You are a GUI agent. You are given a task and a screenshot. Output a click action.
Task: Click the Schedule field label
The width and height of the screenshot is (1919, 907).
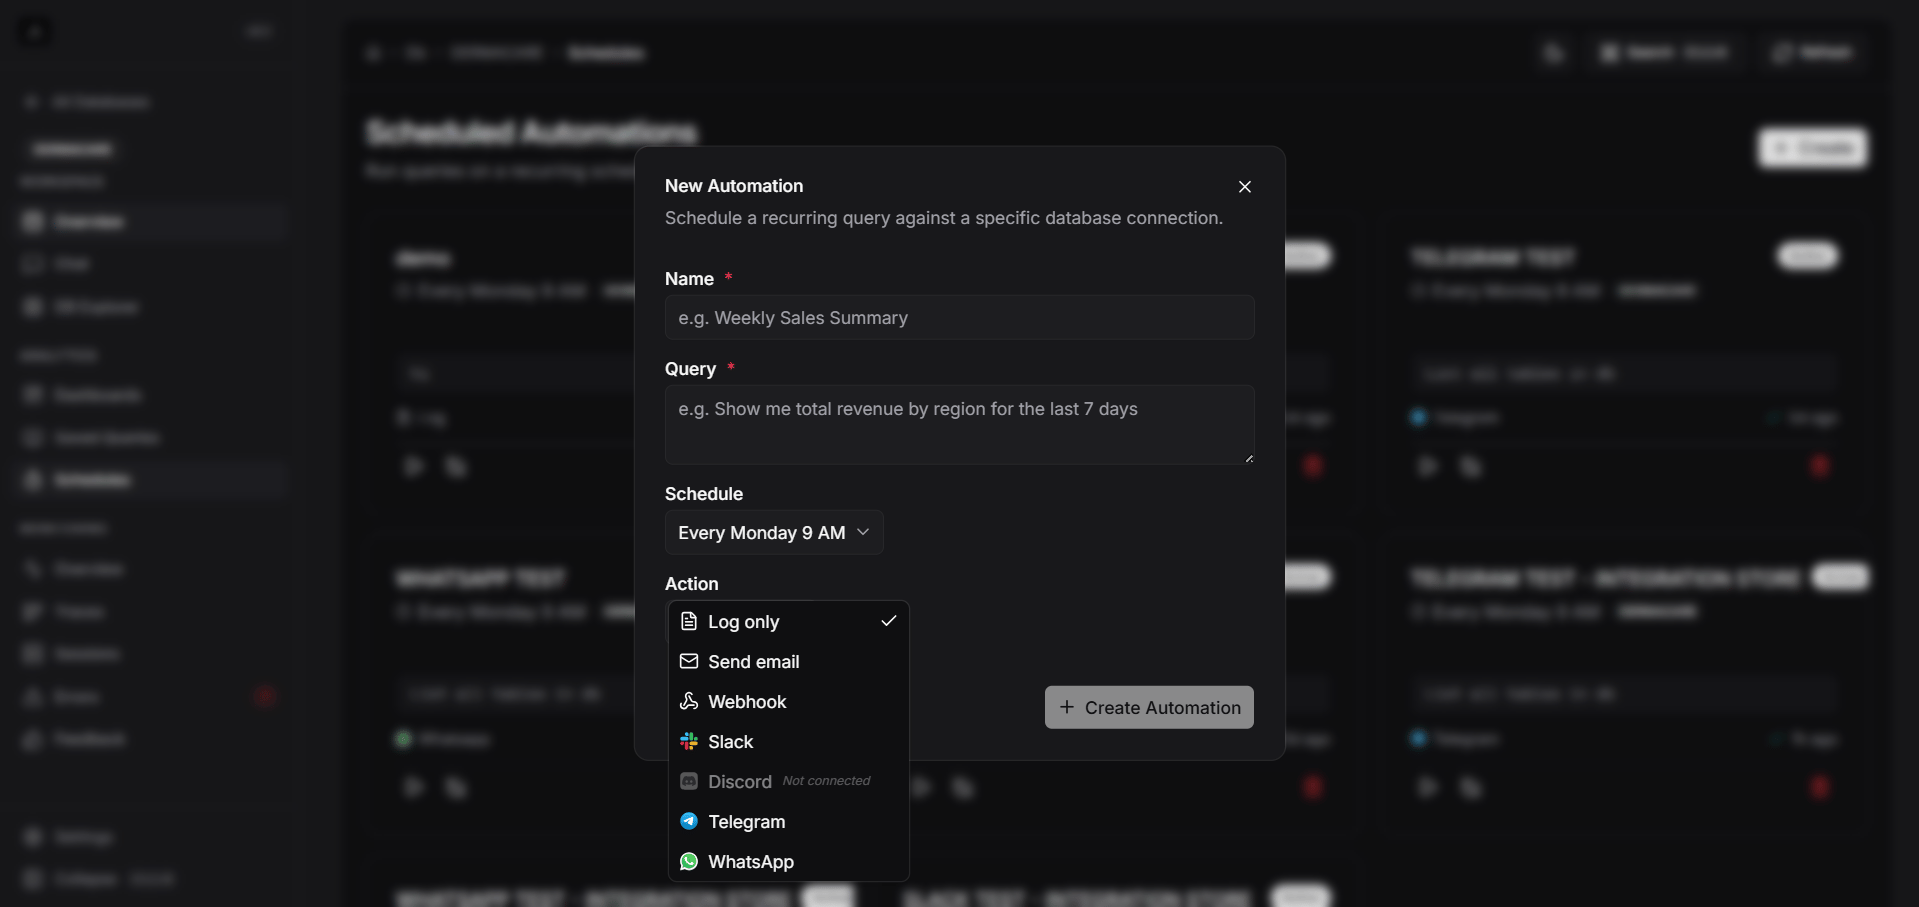704,494
